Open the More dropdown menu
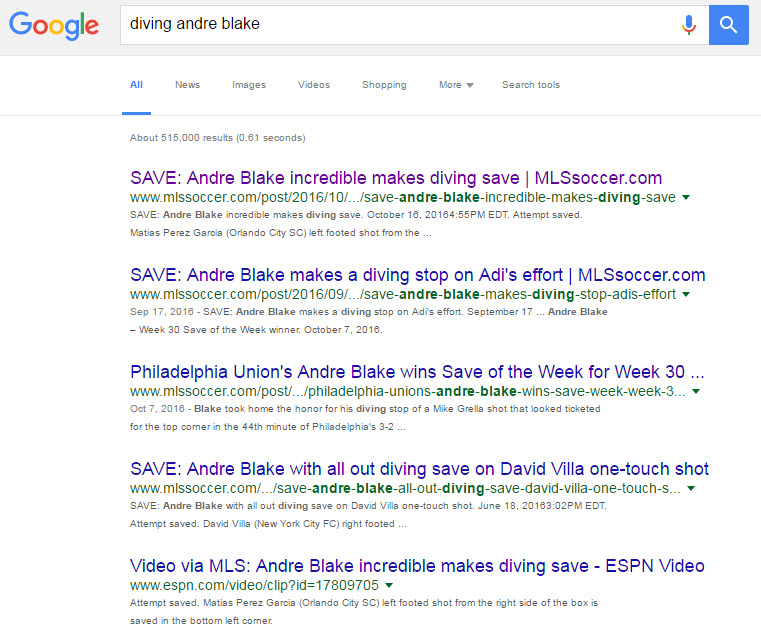 456,84
